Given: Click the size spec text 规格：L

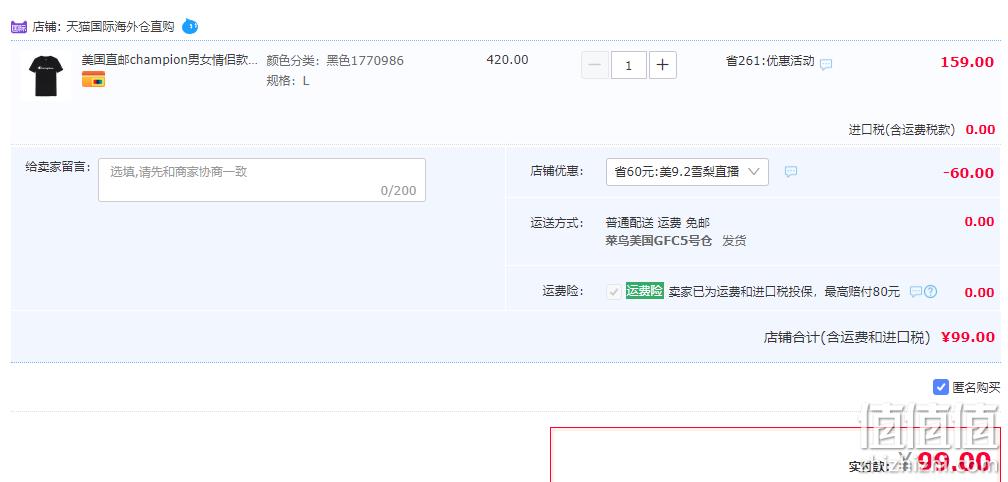Looking at the screenshot, I should click(288, 81).
